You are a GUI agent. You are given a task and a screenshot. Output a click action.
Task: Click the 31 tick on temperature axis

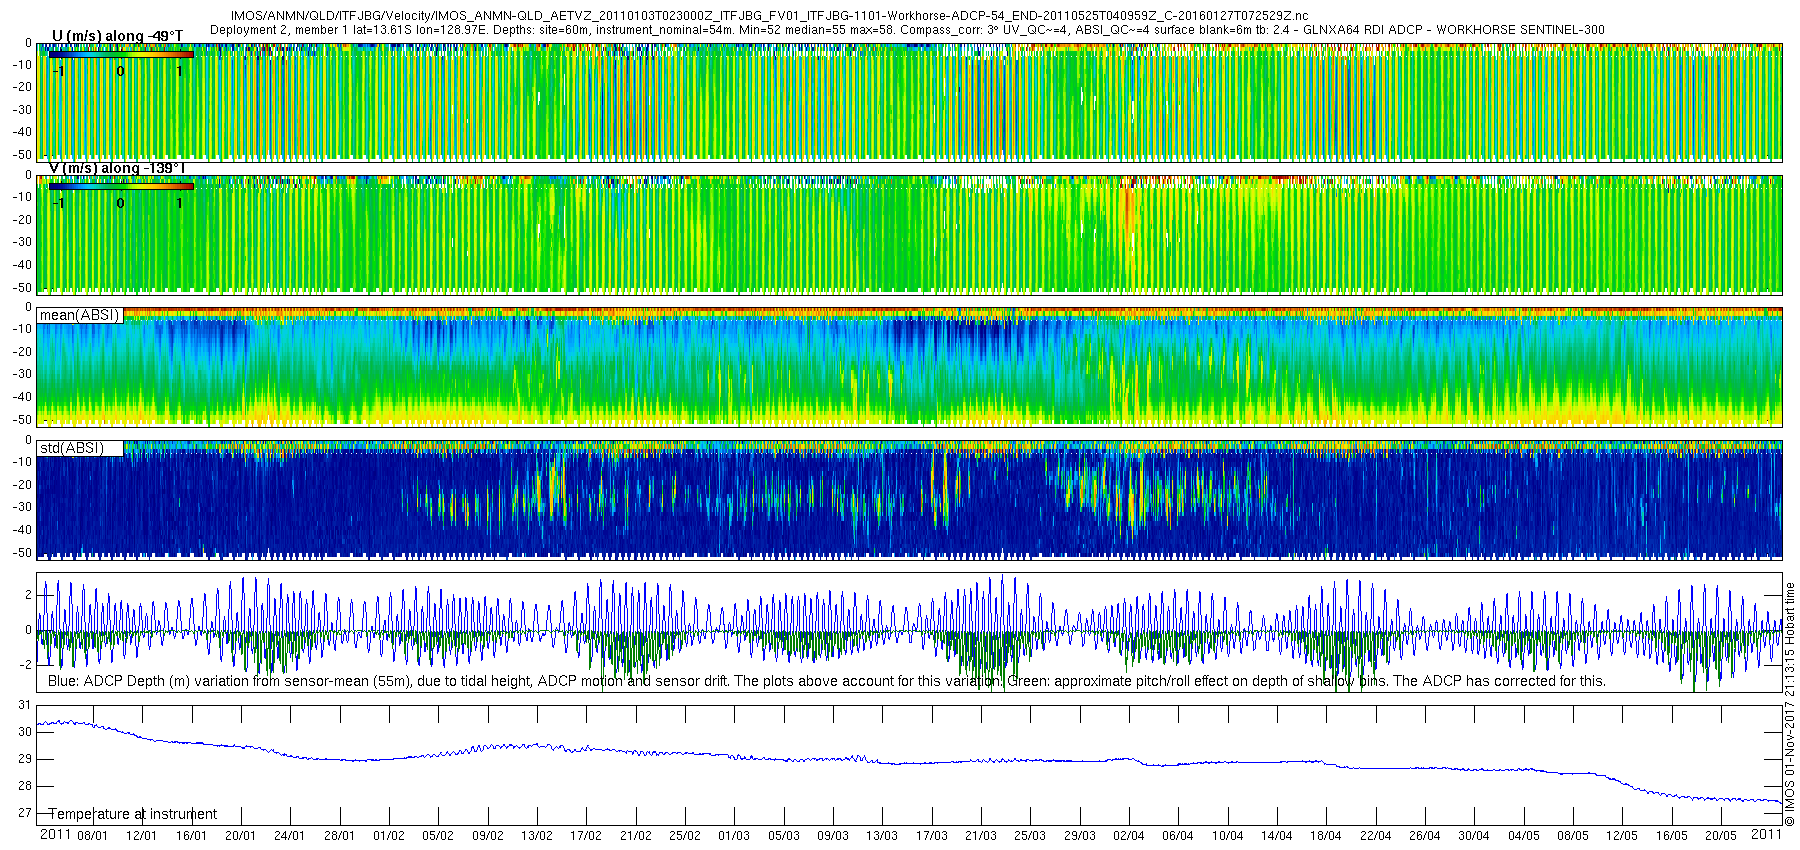(x=24, y=705)
